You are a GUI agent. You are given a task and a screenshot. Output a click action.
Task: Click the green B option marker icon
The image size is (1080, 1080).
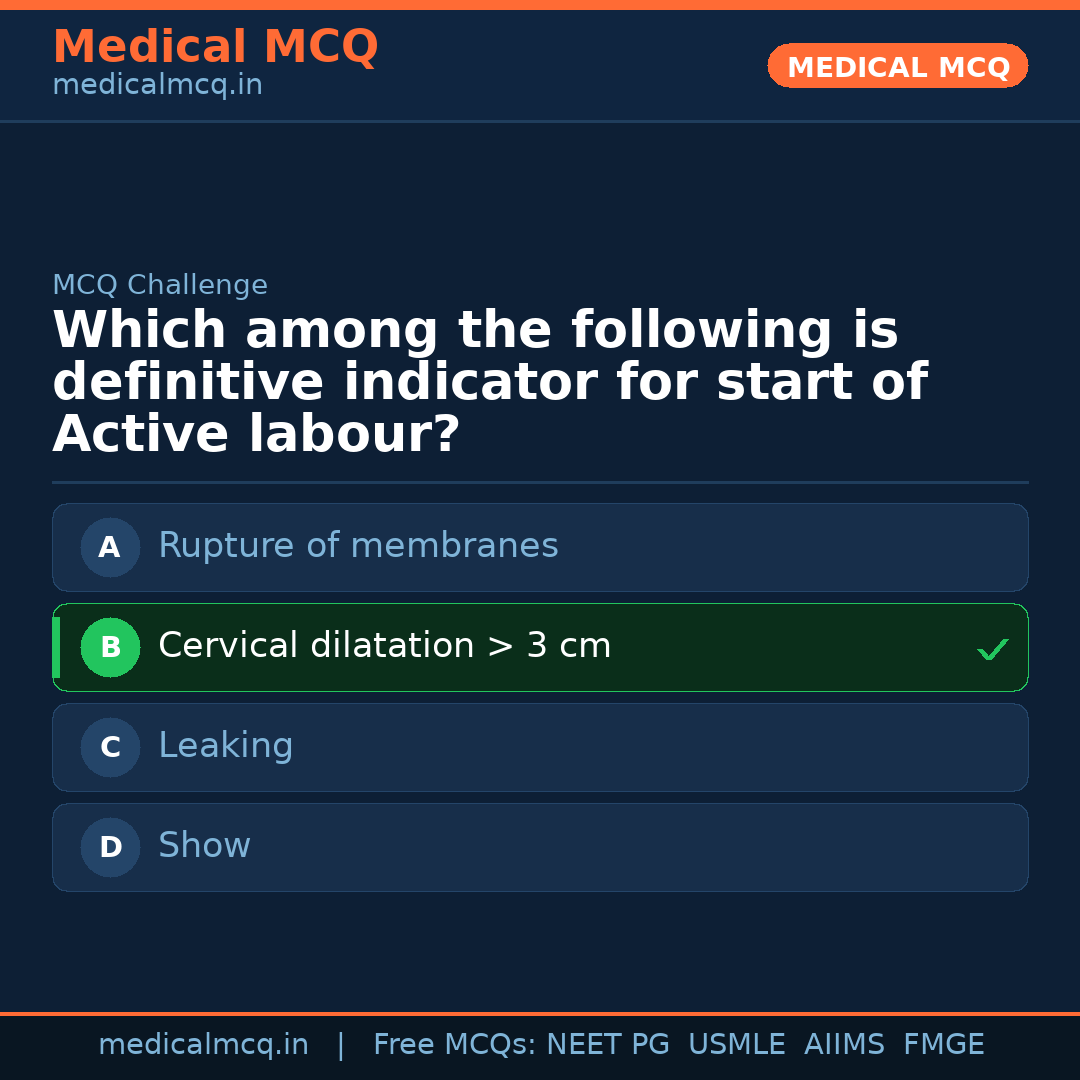(x=110, y=647)
